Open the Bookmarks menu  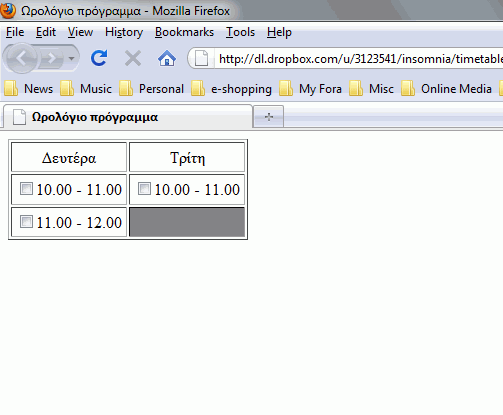click(x=184, y=32)
